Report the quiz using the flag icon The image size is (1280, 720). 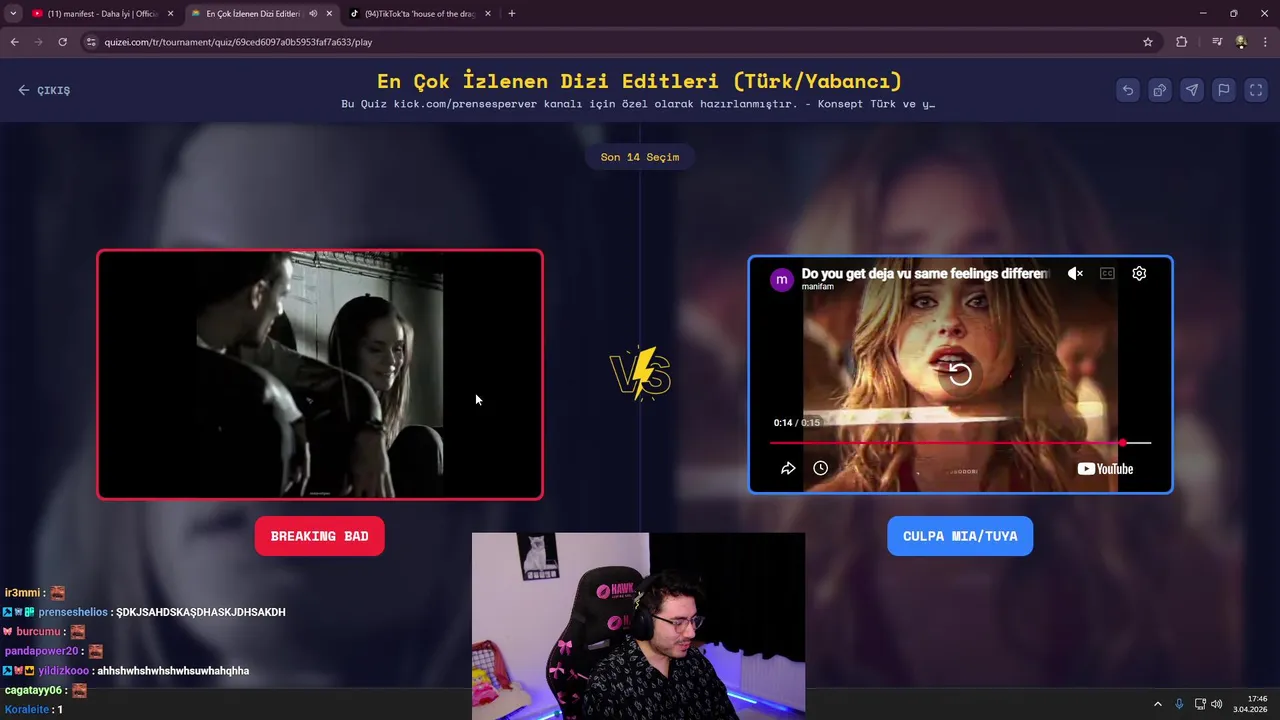coord(1224,90)
